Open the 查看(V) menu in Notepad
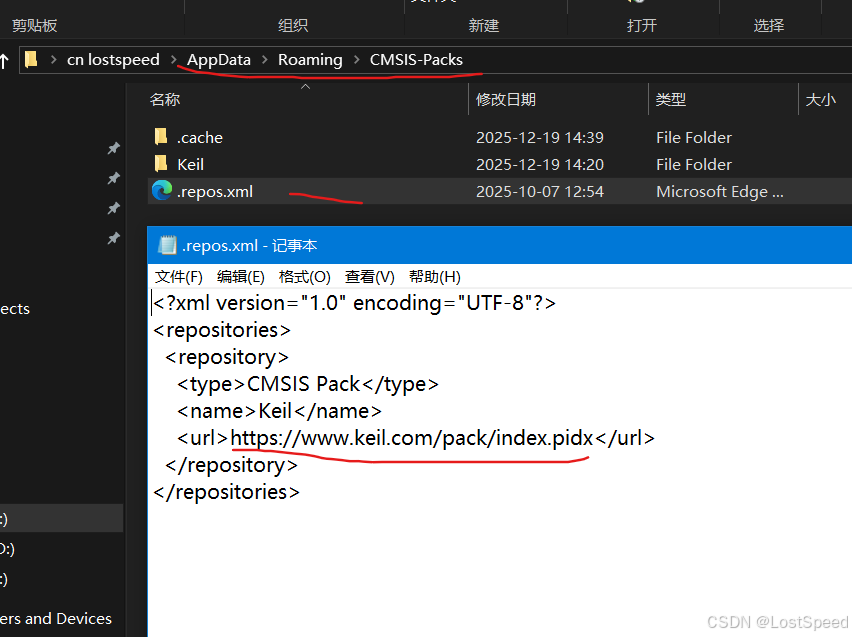This screenshot has height=637, width=852. click(x=369, y=277)
